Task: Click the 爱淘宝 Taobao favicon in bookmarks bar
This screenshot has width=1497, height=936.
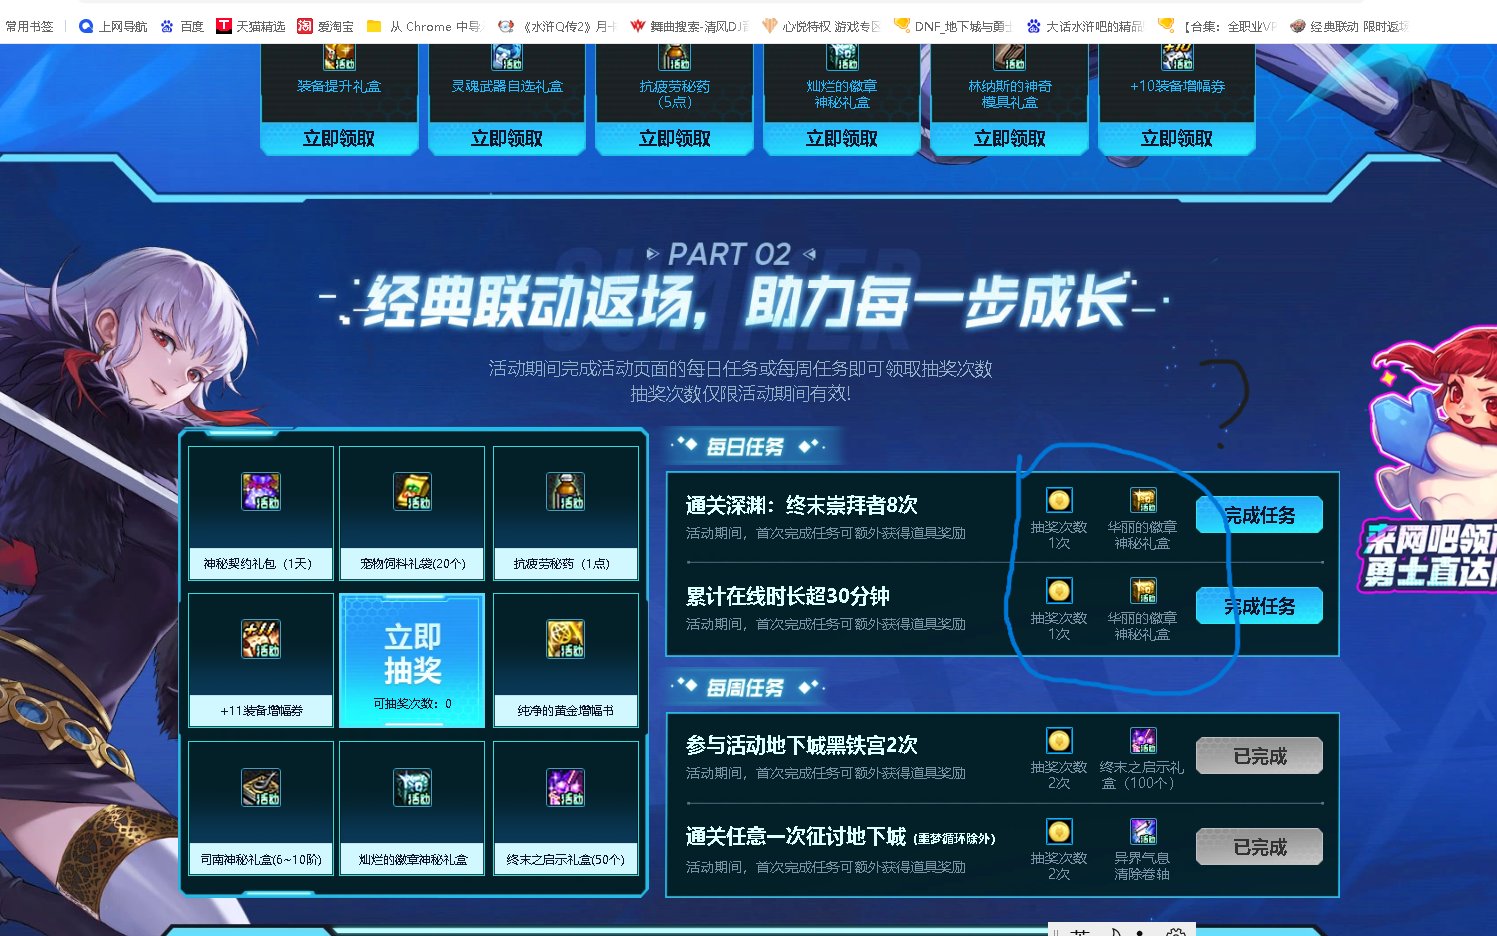Action: 305,25
